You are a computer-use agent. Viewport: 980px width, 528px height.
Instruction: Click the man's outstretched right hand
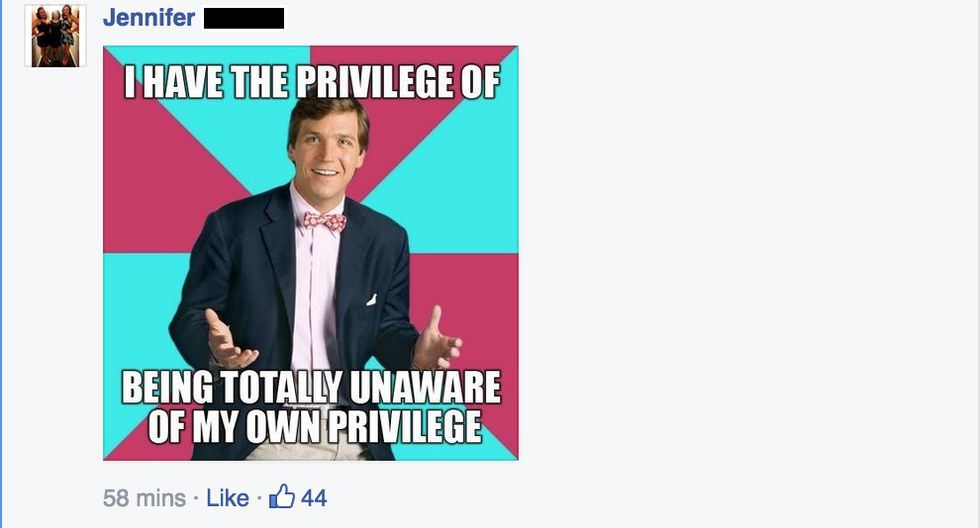click(x=228, y=341)
